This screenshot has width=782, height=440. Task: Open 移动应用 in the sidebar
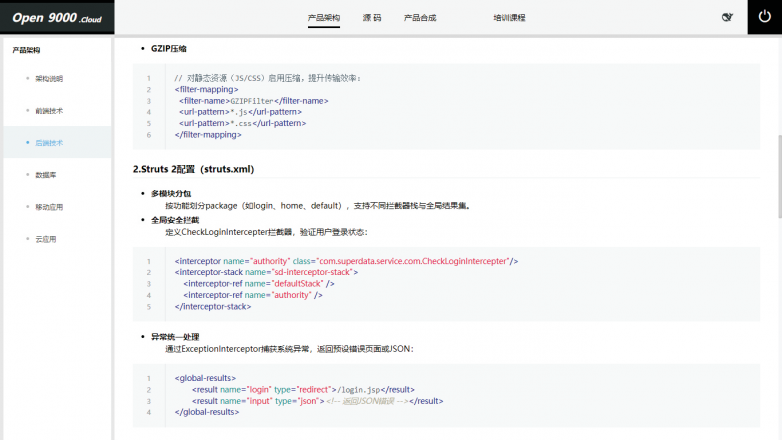[x=49, y=207]
